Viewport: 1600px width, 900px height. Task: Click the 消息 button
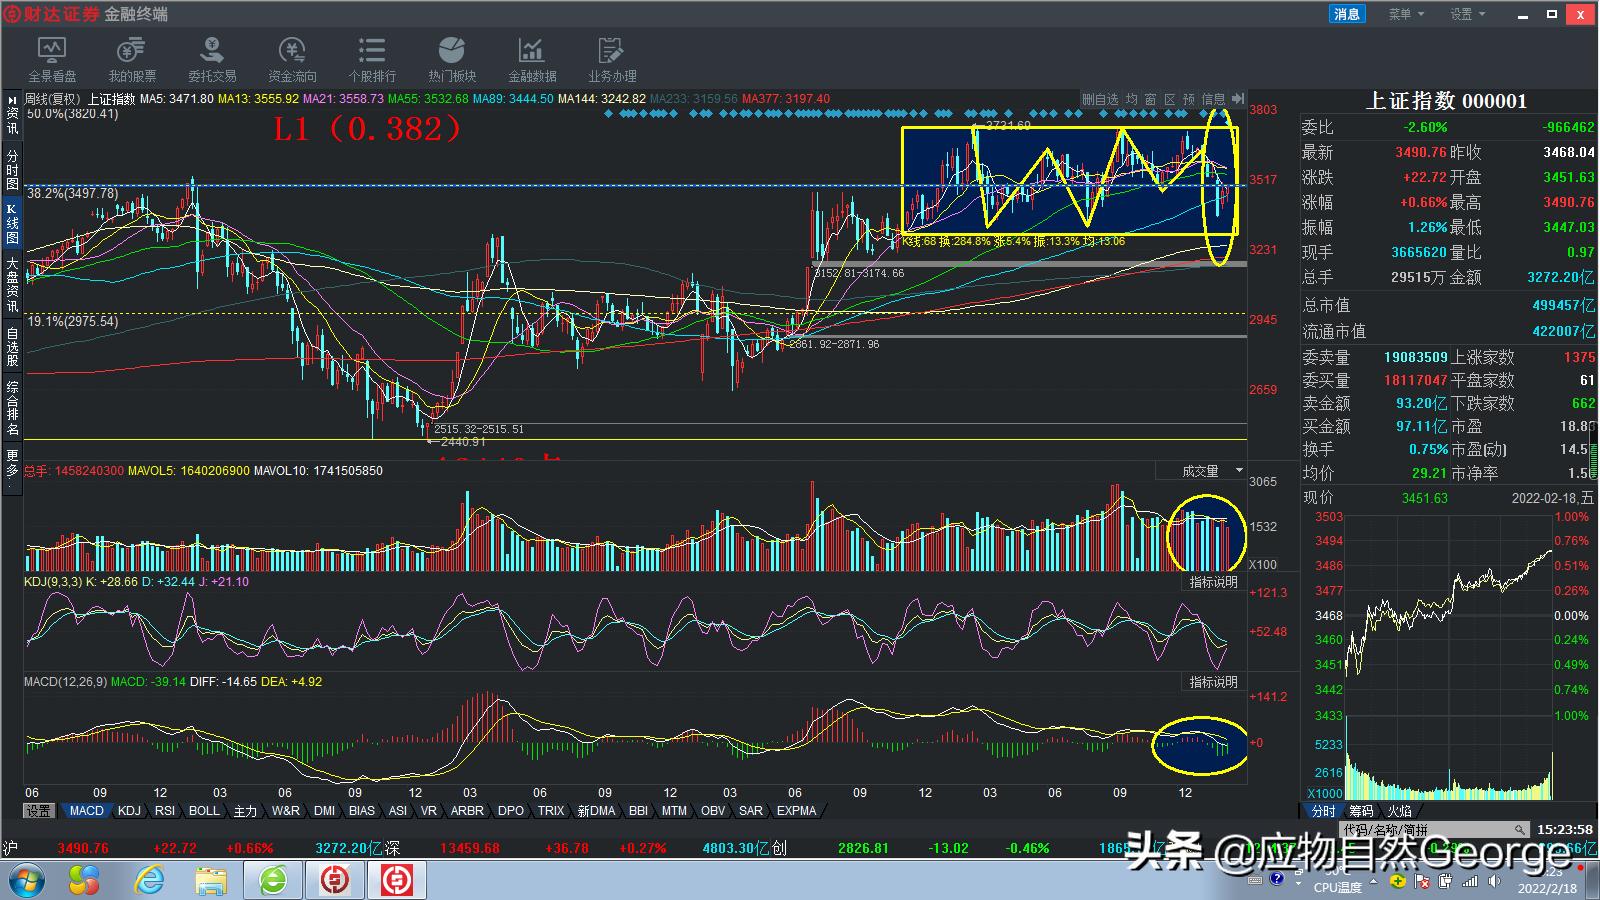(1347, 14)
